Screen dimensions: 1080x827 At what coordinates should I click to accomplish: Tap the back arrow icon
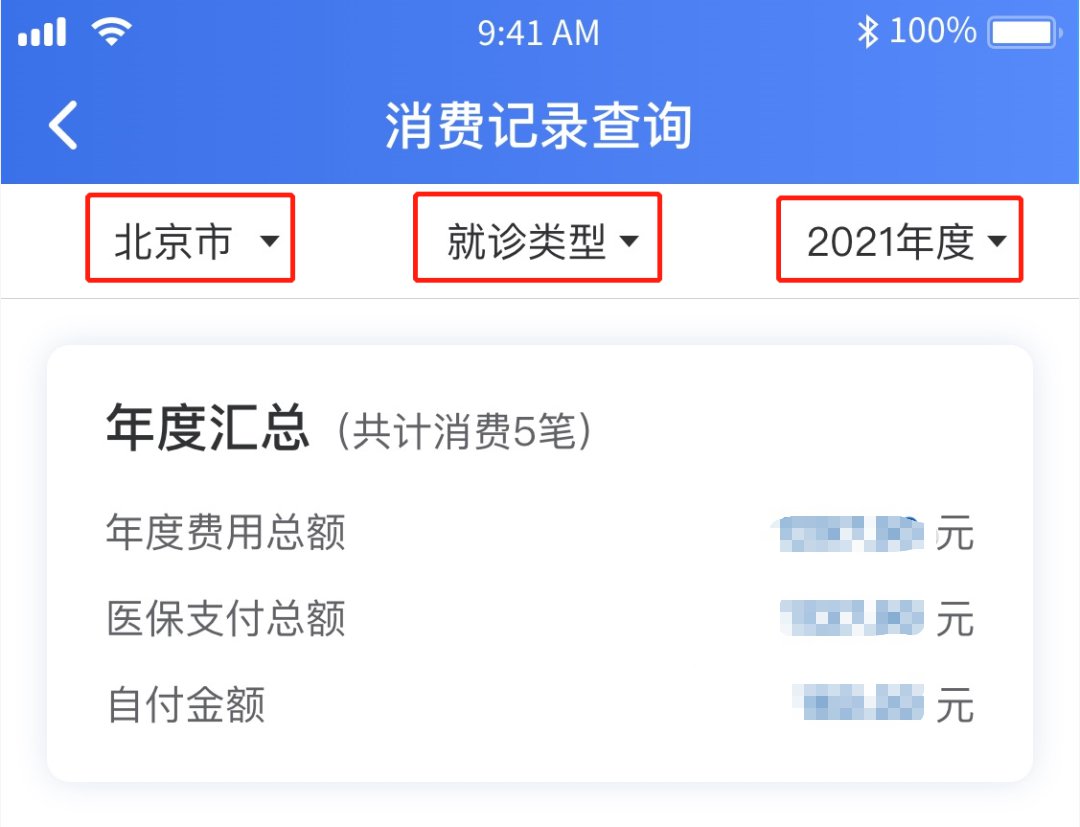click(64, 126)
